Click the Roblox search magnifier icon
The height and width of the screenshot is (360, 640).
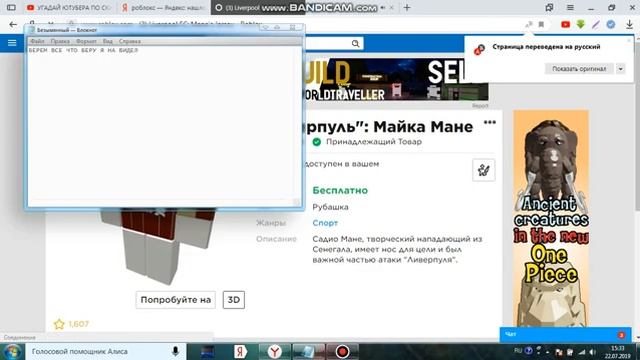point(355,43)
